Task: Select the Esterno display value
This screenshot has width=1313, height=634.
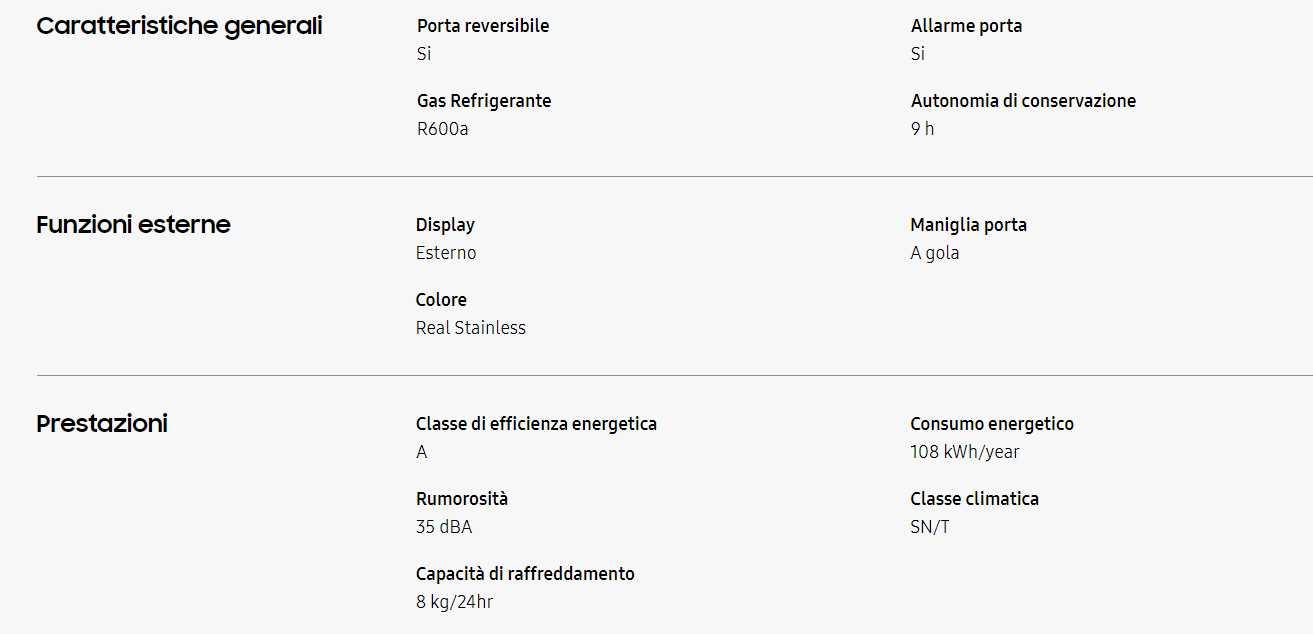Action: coord(446,253)
